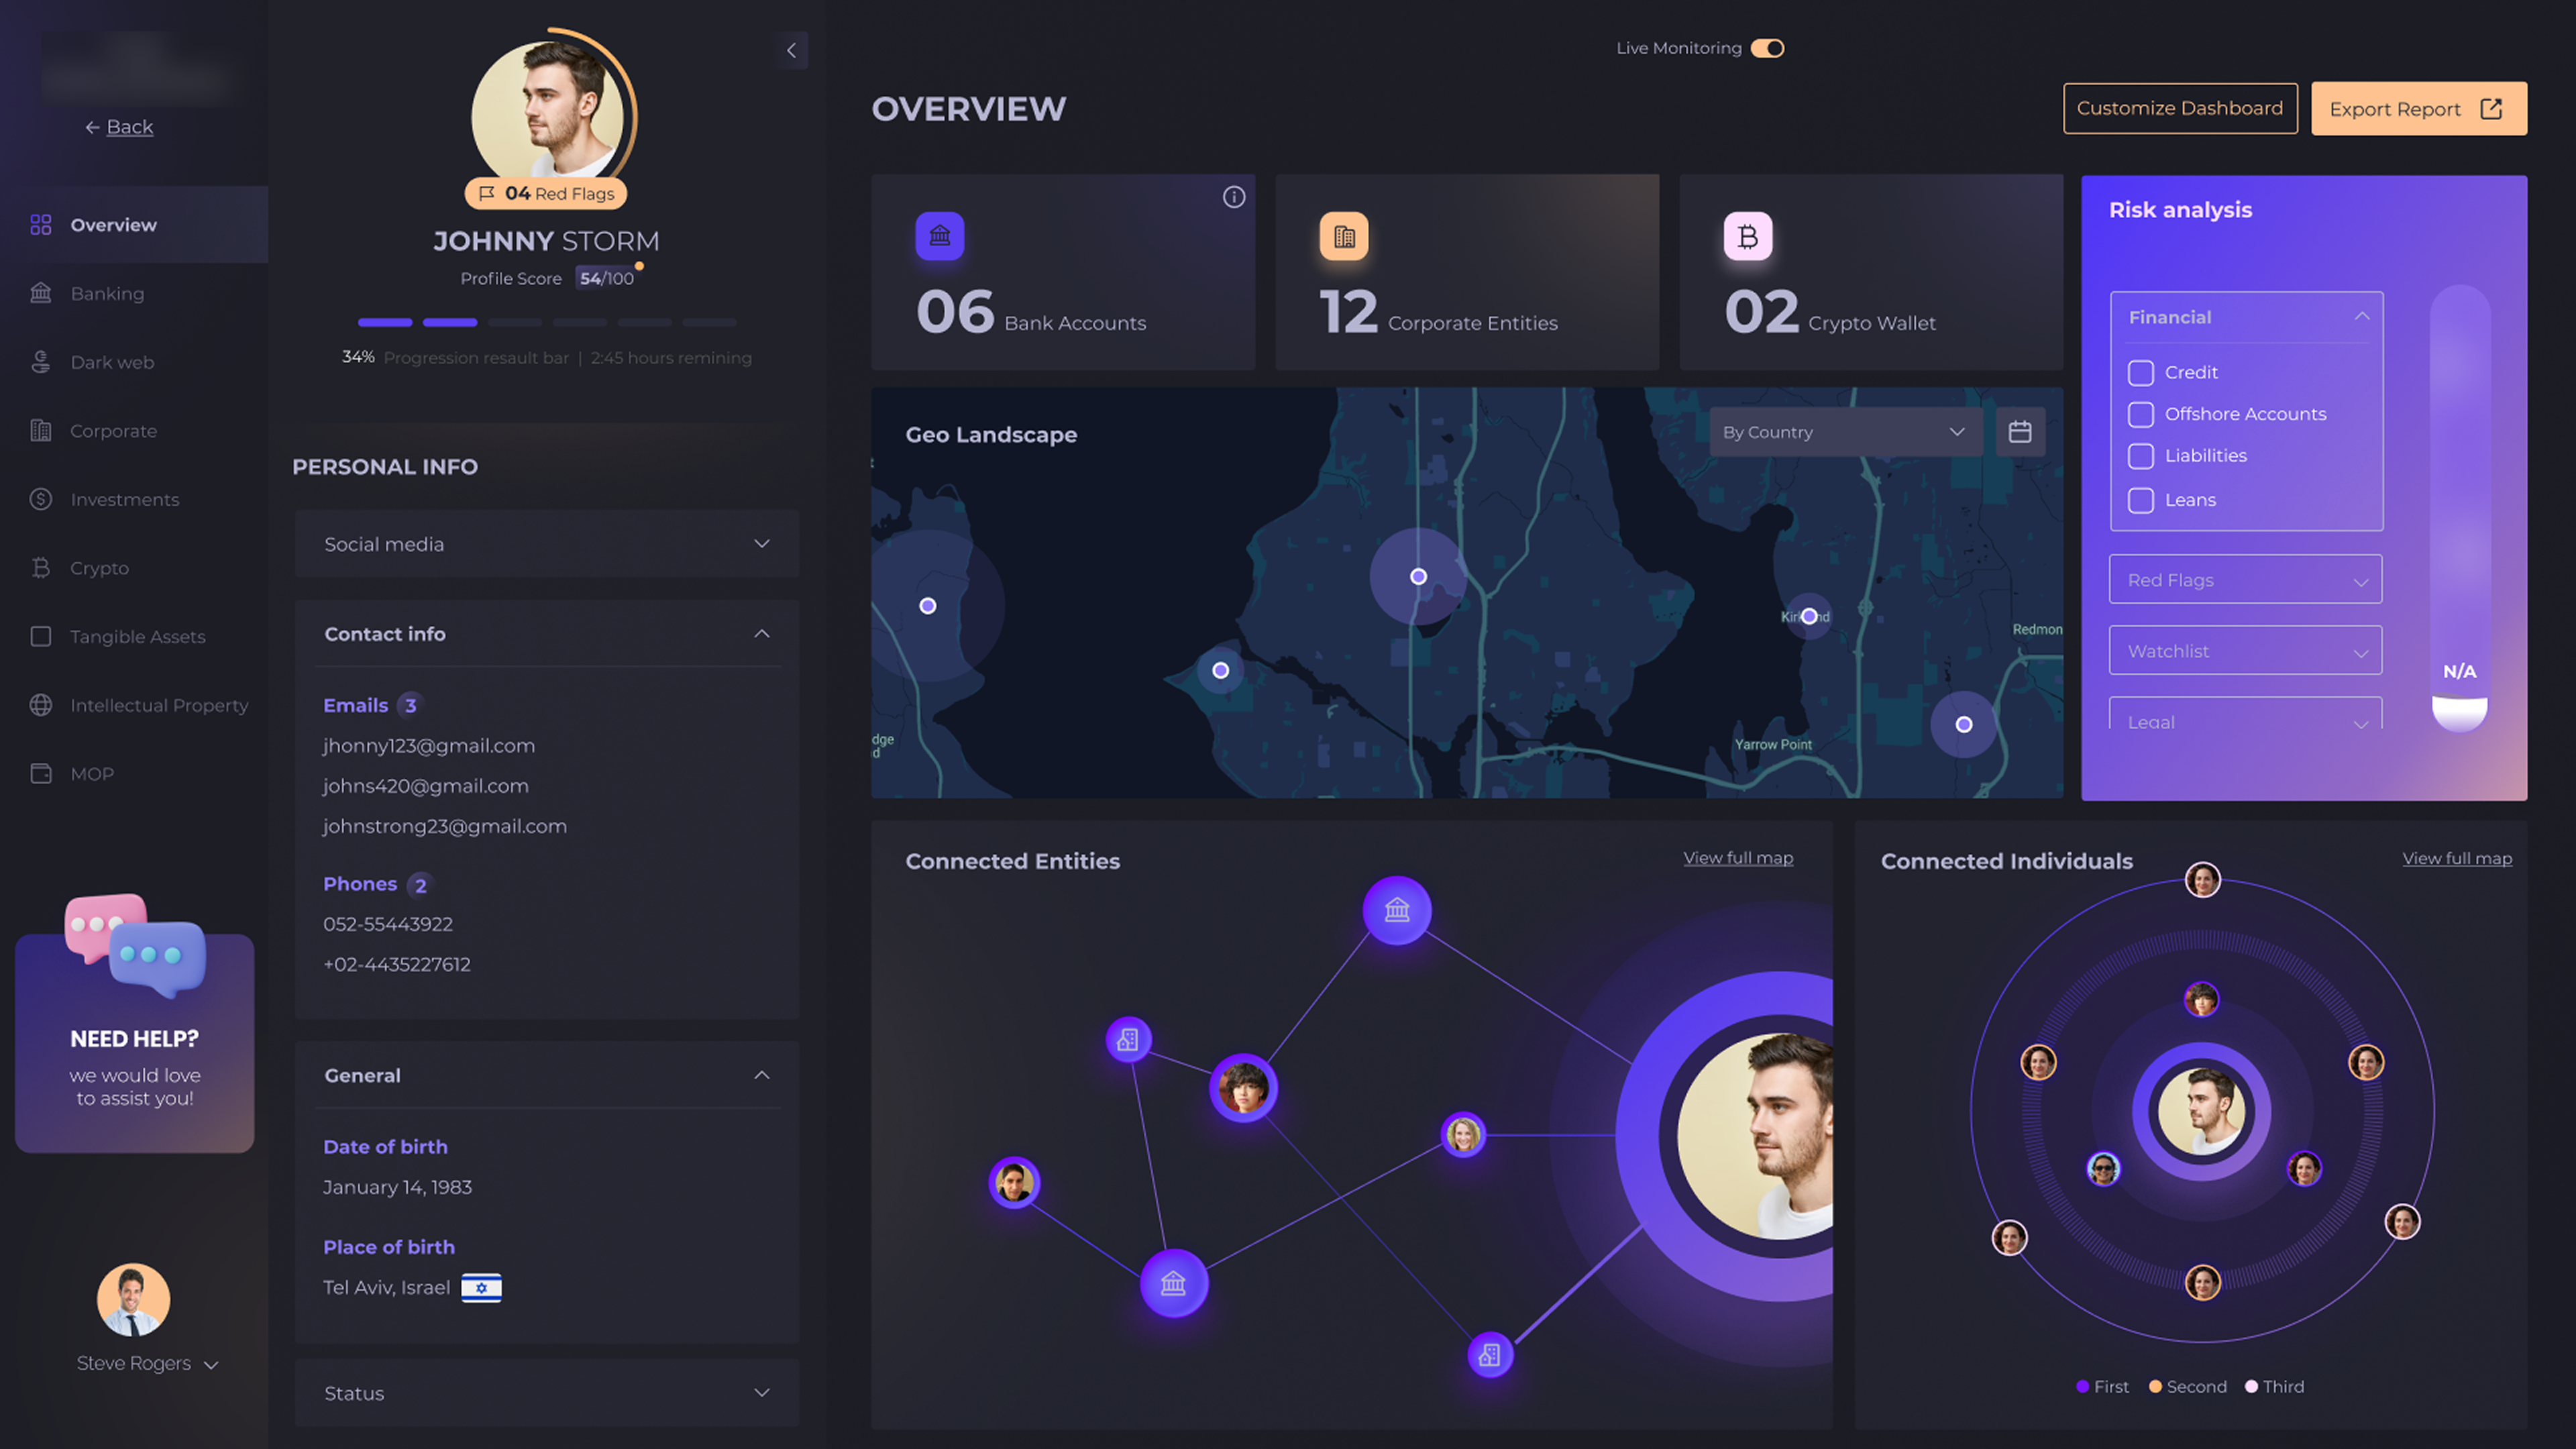Screen dimensions: 2576x1449
Task: Click the Intellectual Property globe icon
Action: tap(40, 705)
